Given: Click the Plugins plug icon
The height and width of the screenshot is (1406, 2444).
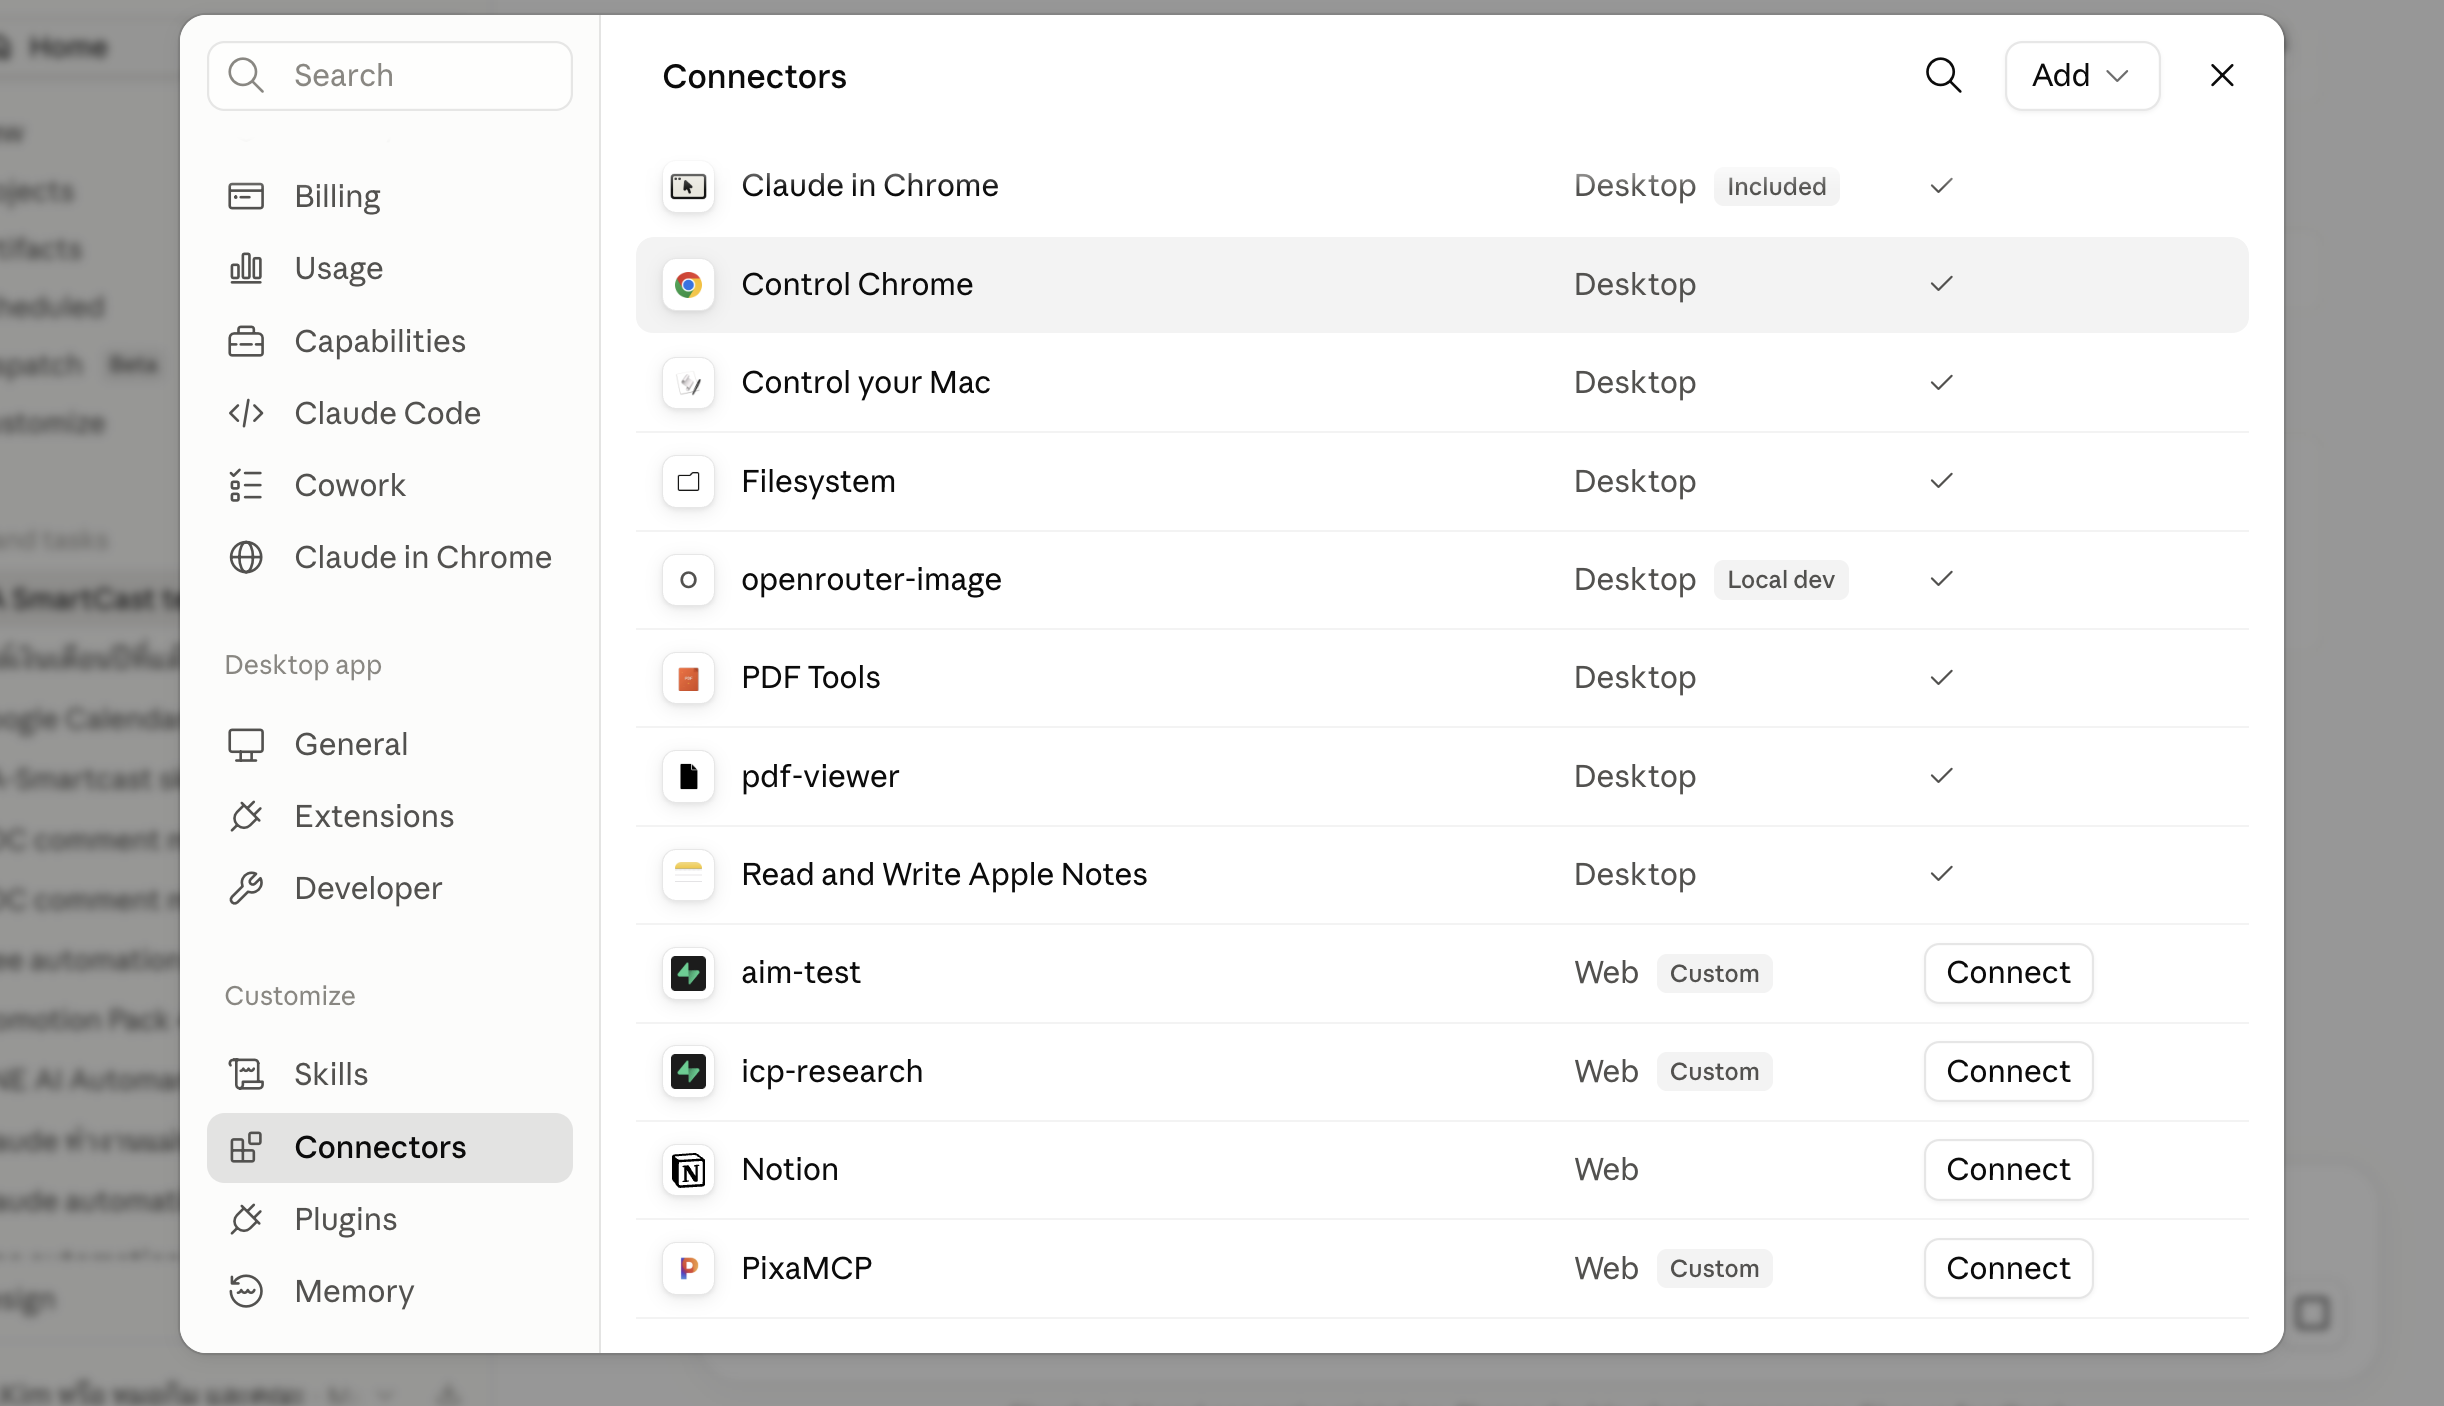Looking at the screenshot, I should point(246,1219).
